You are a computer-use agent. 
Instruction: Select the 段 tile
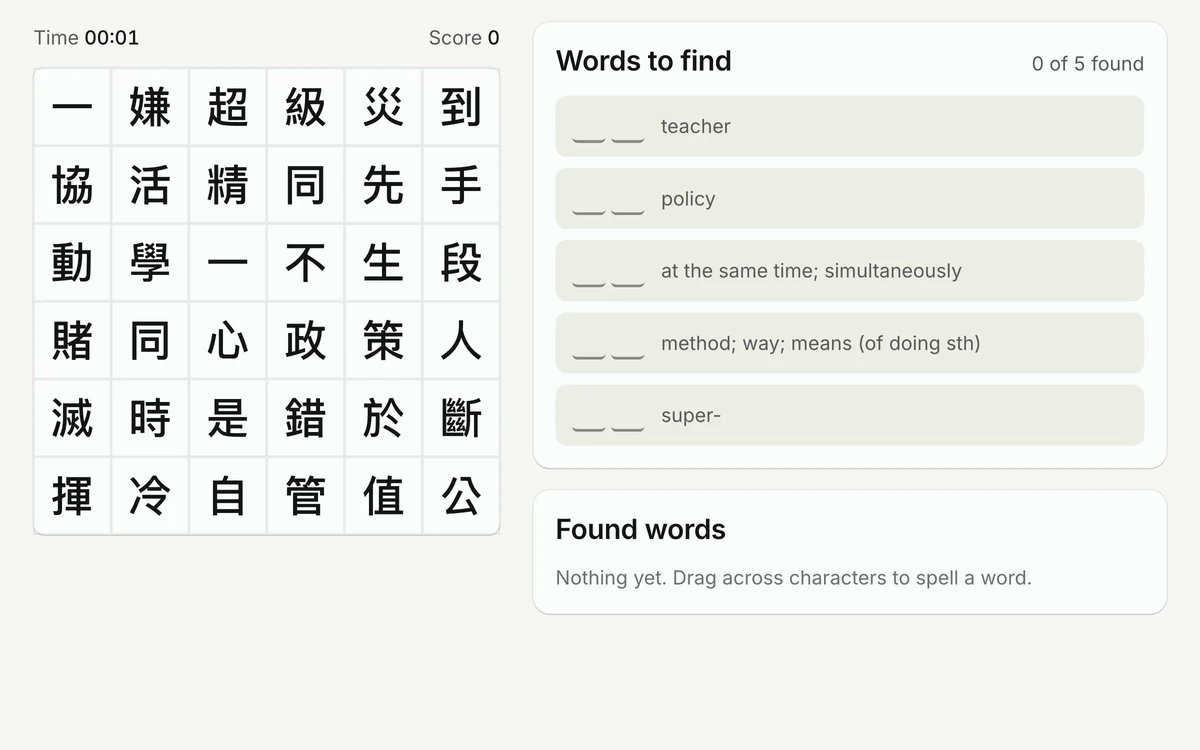pos(461,263)
